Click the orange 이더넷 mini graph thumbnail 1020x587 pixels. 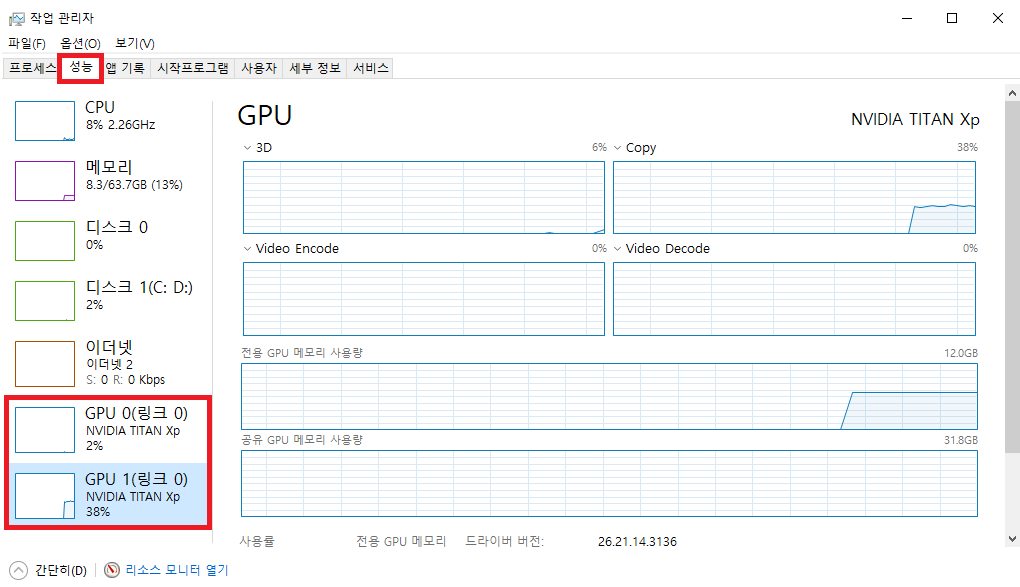coord(45,364)
